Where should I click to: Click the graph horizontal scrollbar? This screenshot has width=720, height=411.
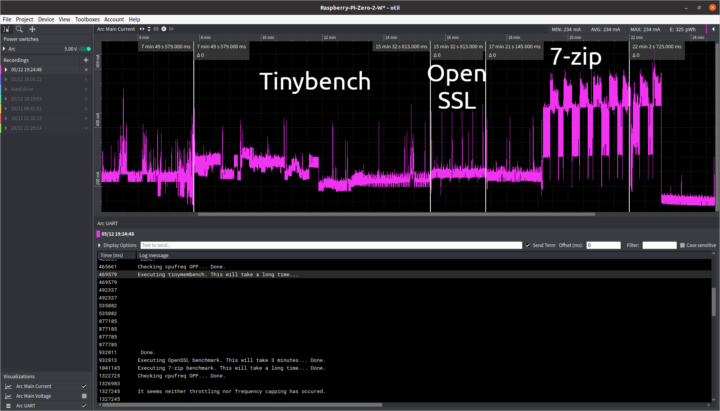click(396, 214)
